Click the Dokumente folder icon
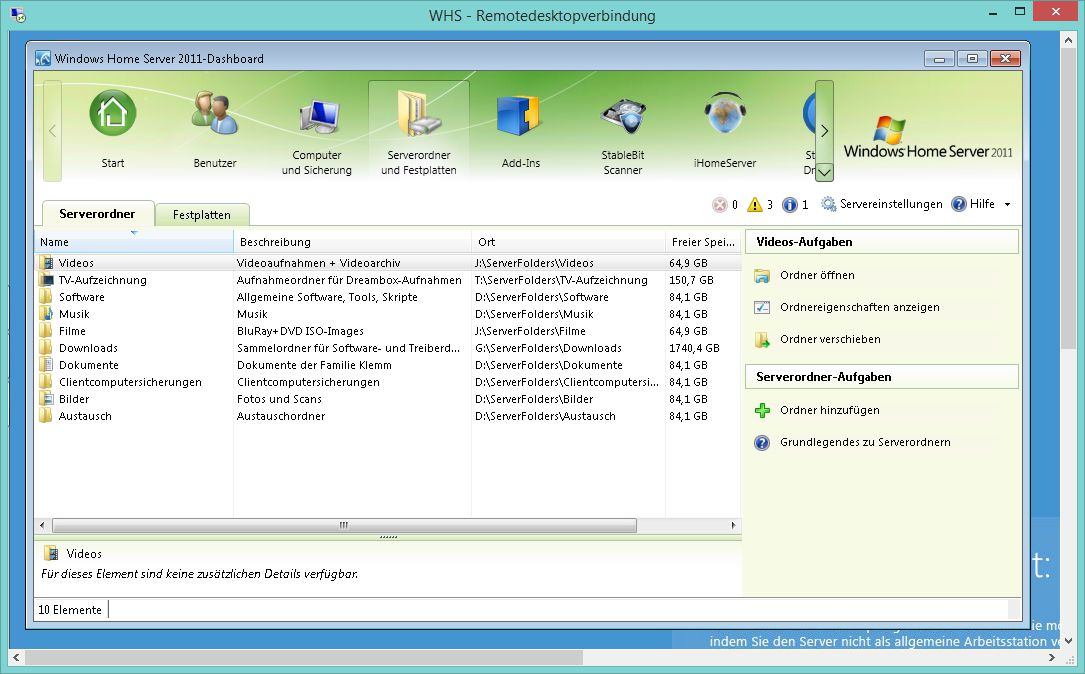The height and width of the screenshot is (674, 1085). [x=46, y=365]
